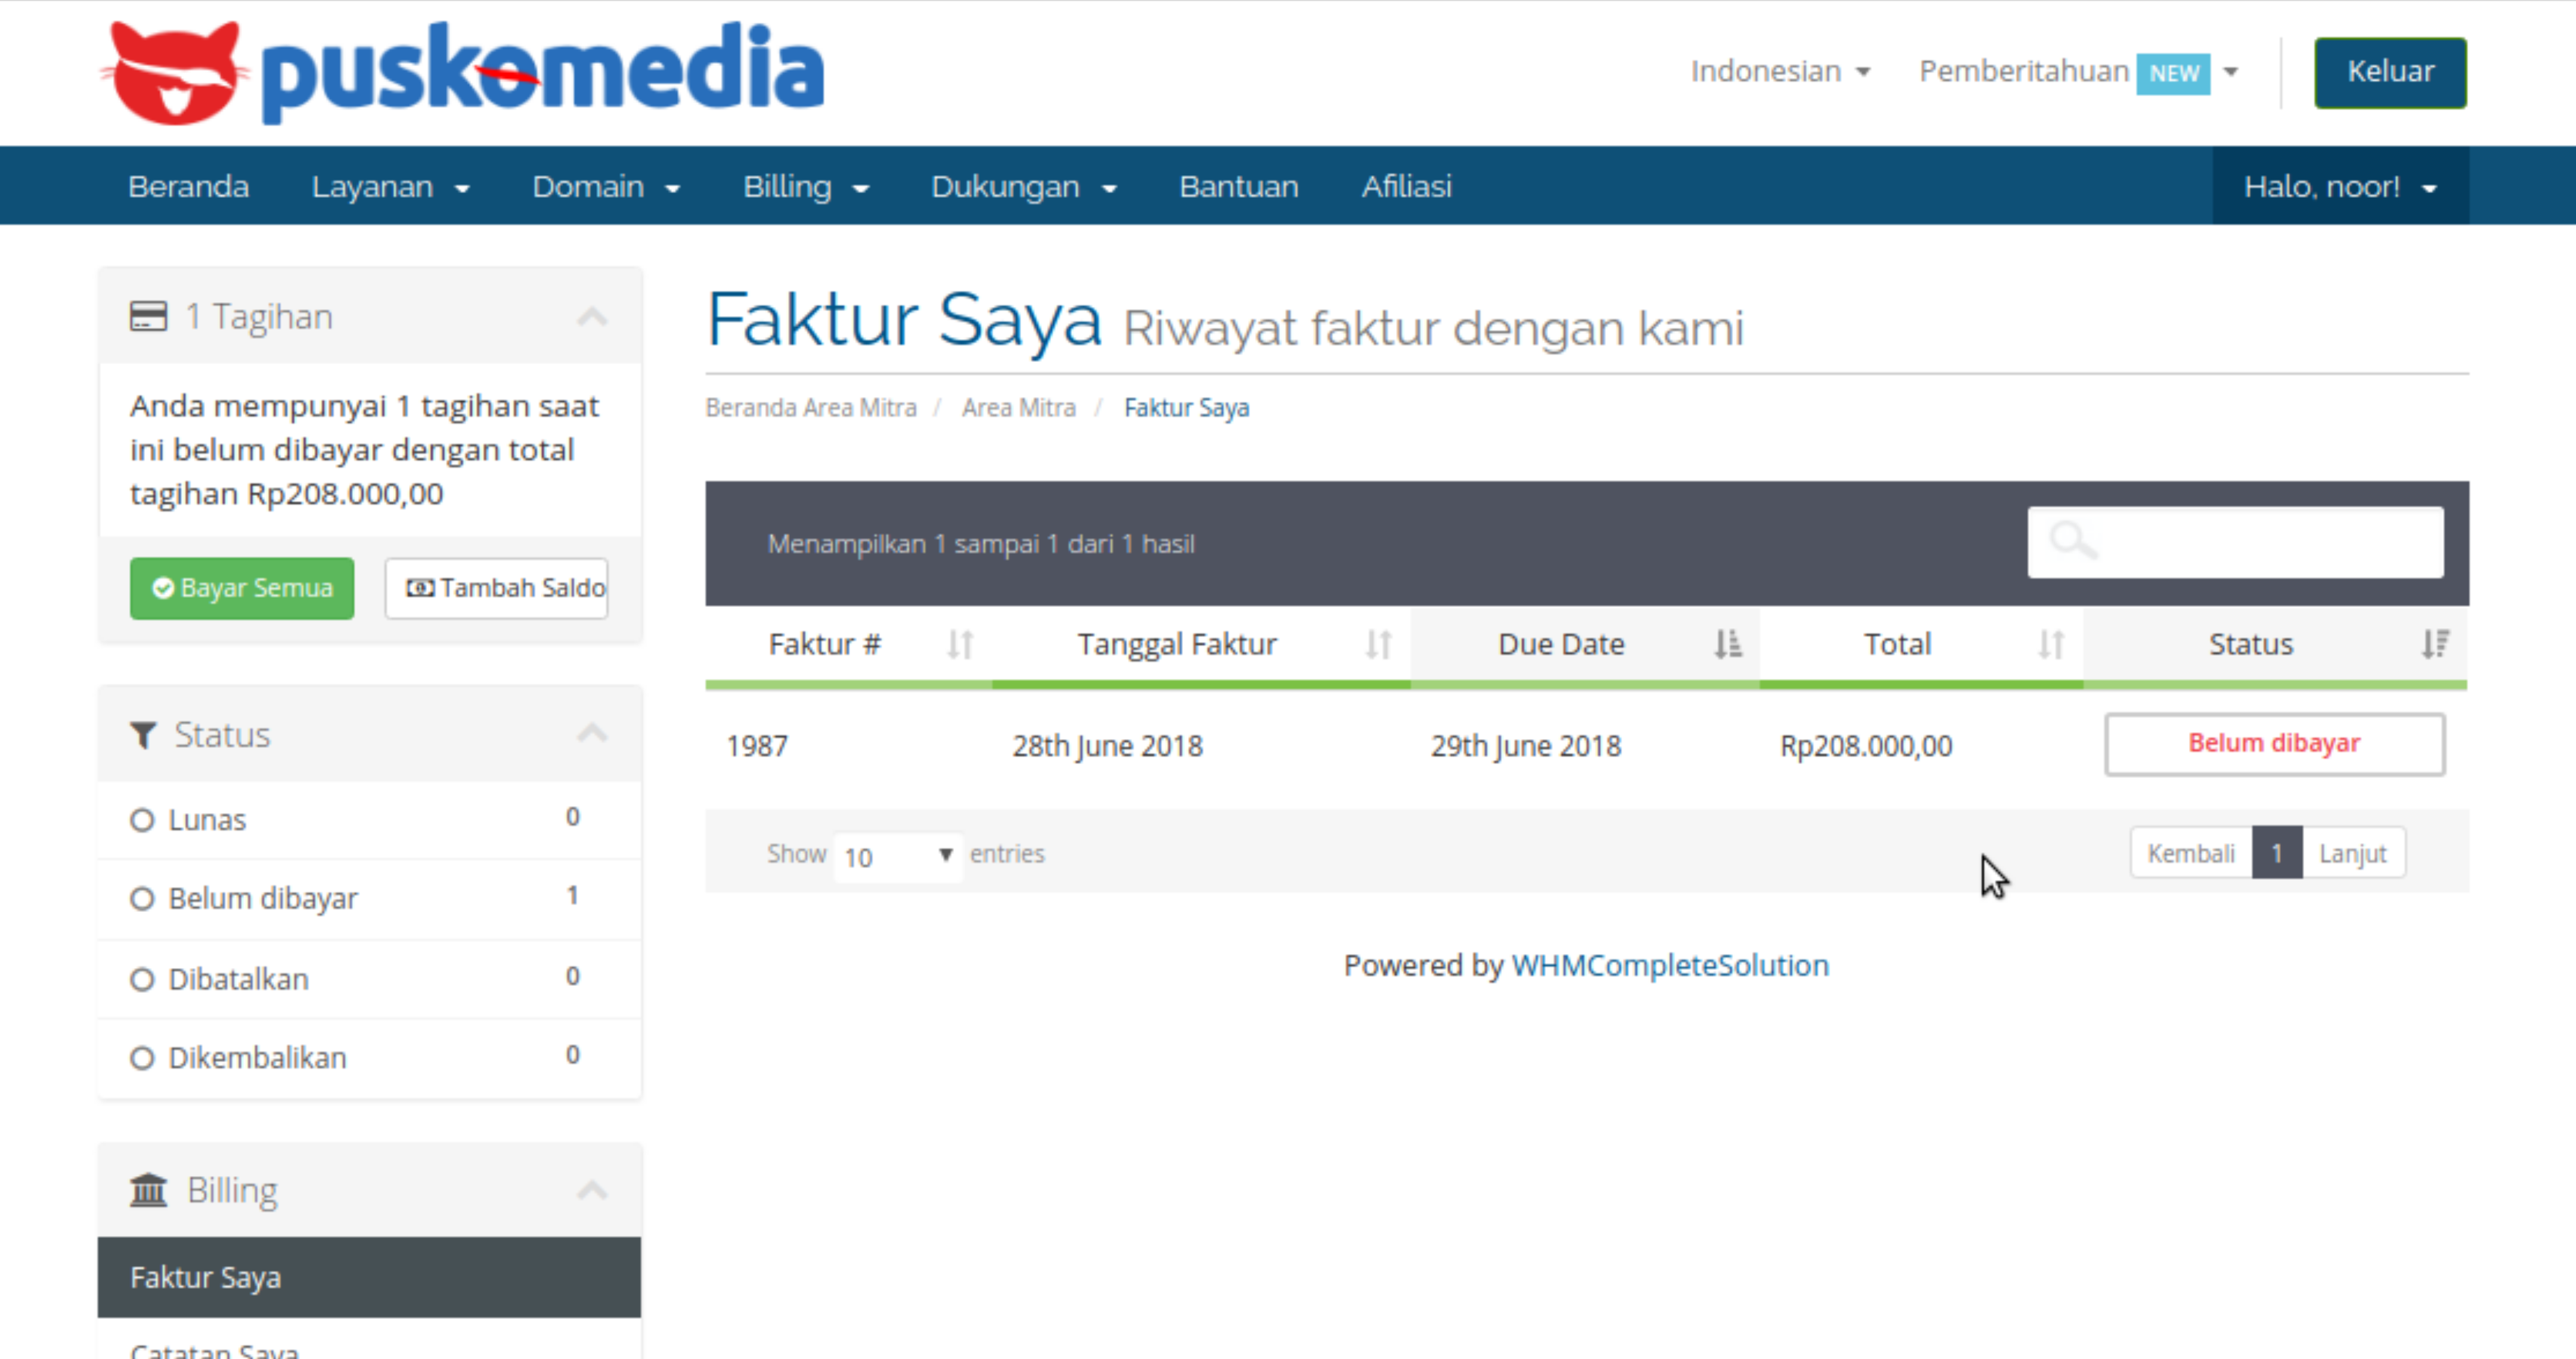The height and width of the screenshot is (1359, 2576).
Task: Click the green Bayar Semua button
Action: 242,588
